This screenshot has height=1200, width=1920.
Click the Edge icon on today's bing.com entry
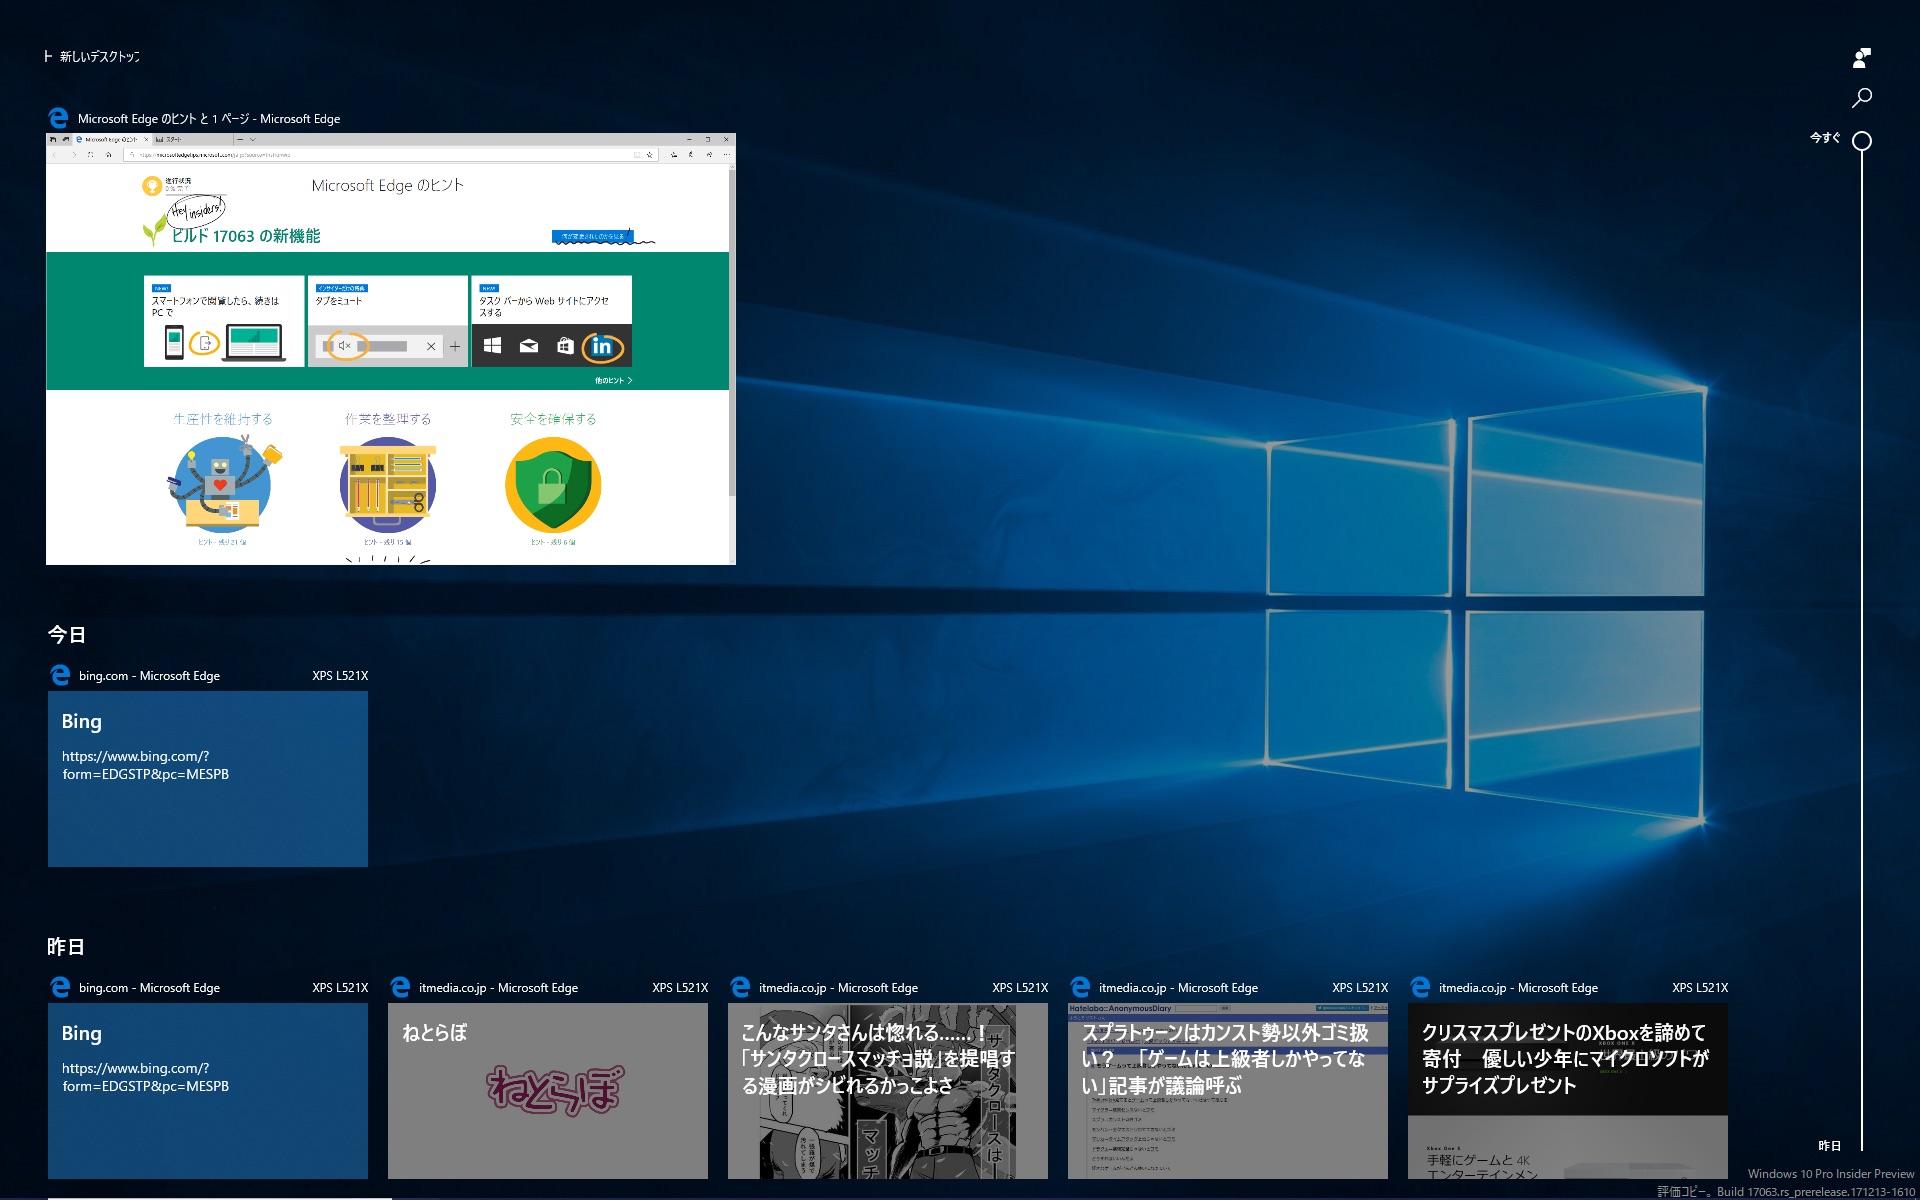60,676
